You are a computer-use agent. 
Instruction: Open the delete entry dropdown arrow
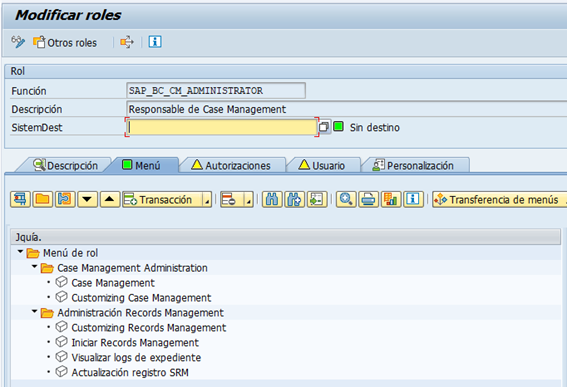coord(249,200)
